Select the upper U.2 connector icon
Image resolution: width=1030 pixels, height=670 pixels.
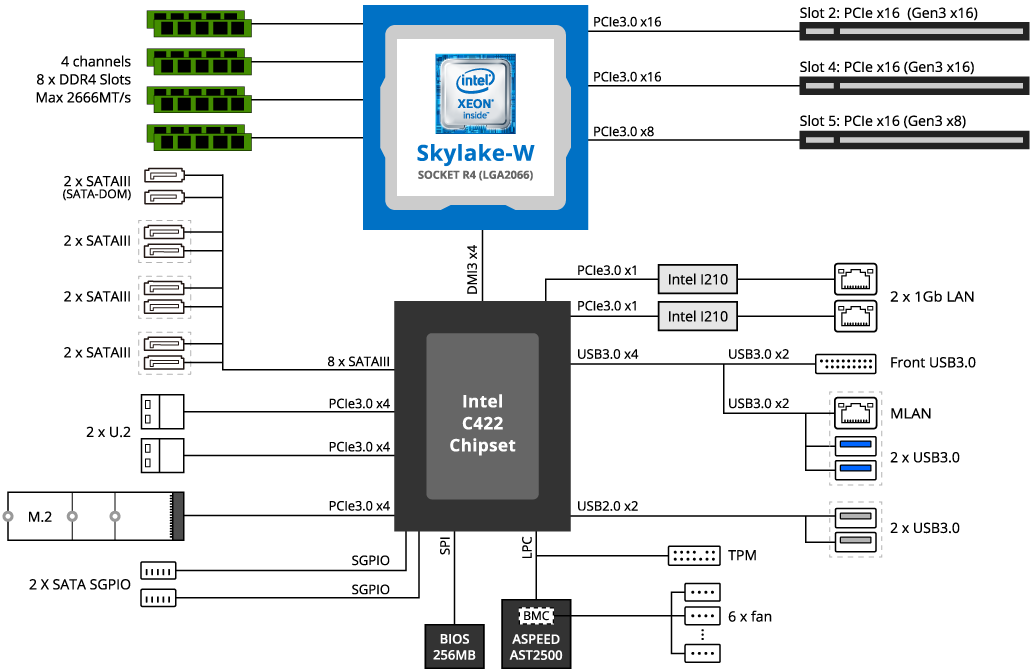click(162, 412)
